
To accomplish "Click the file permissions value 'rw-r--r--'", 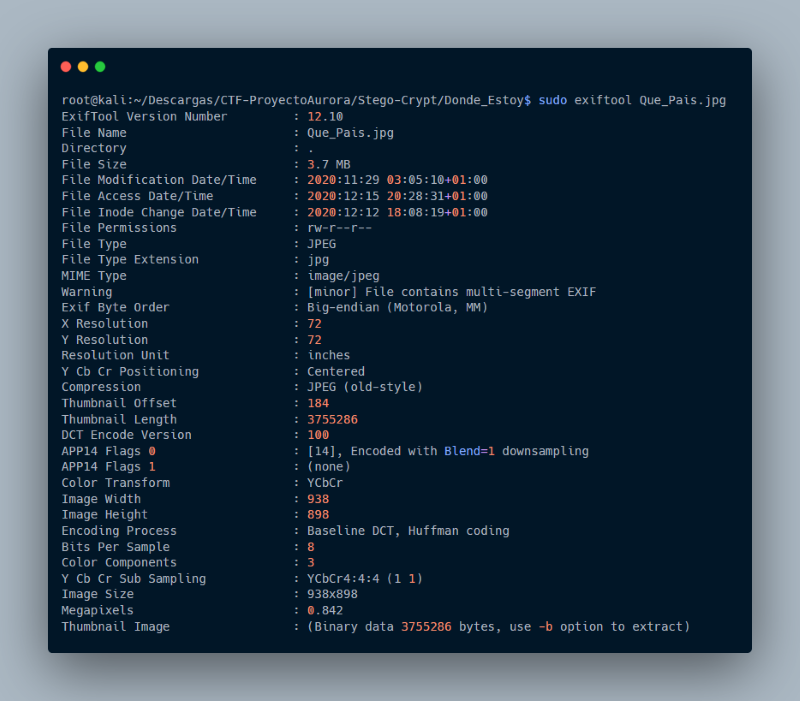I will click(x=339, y=228).
